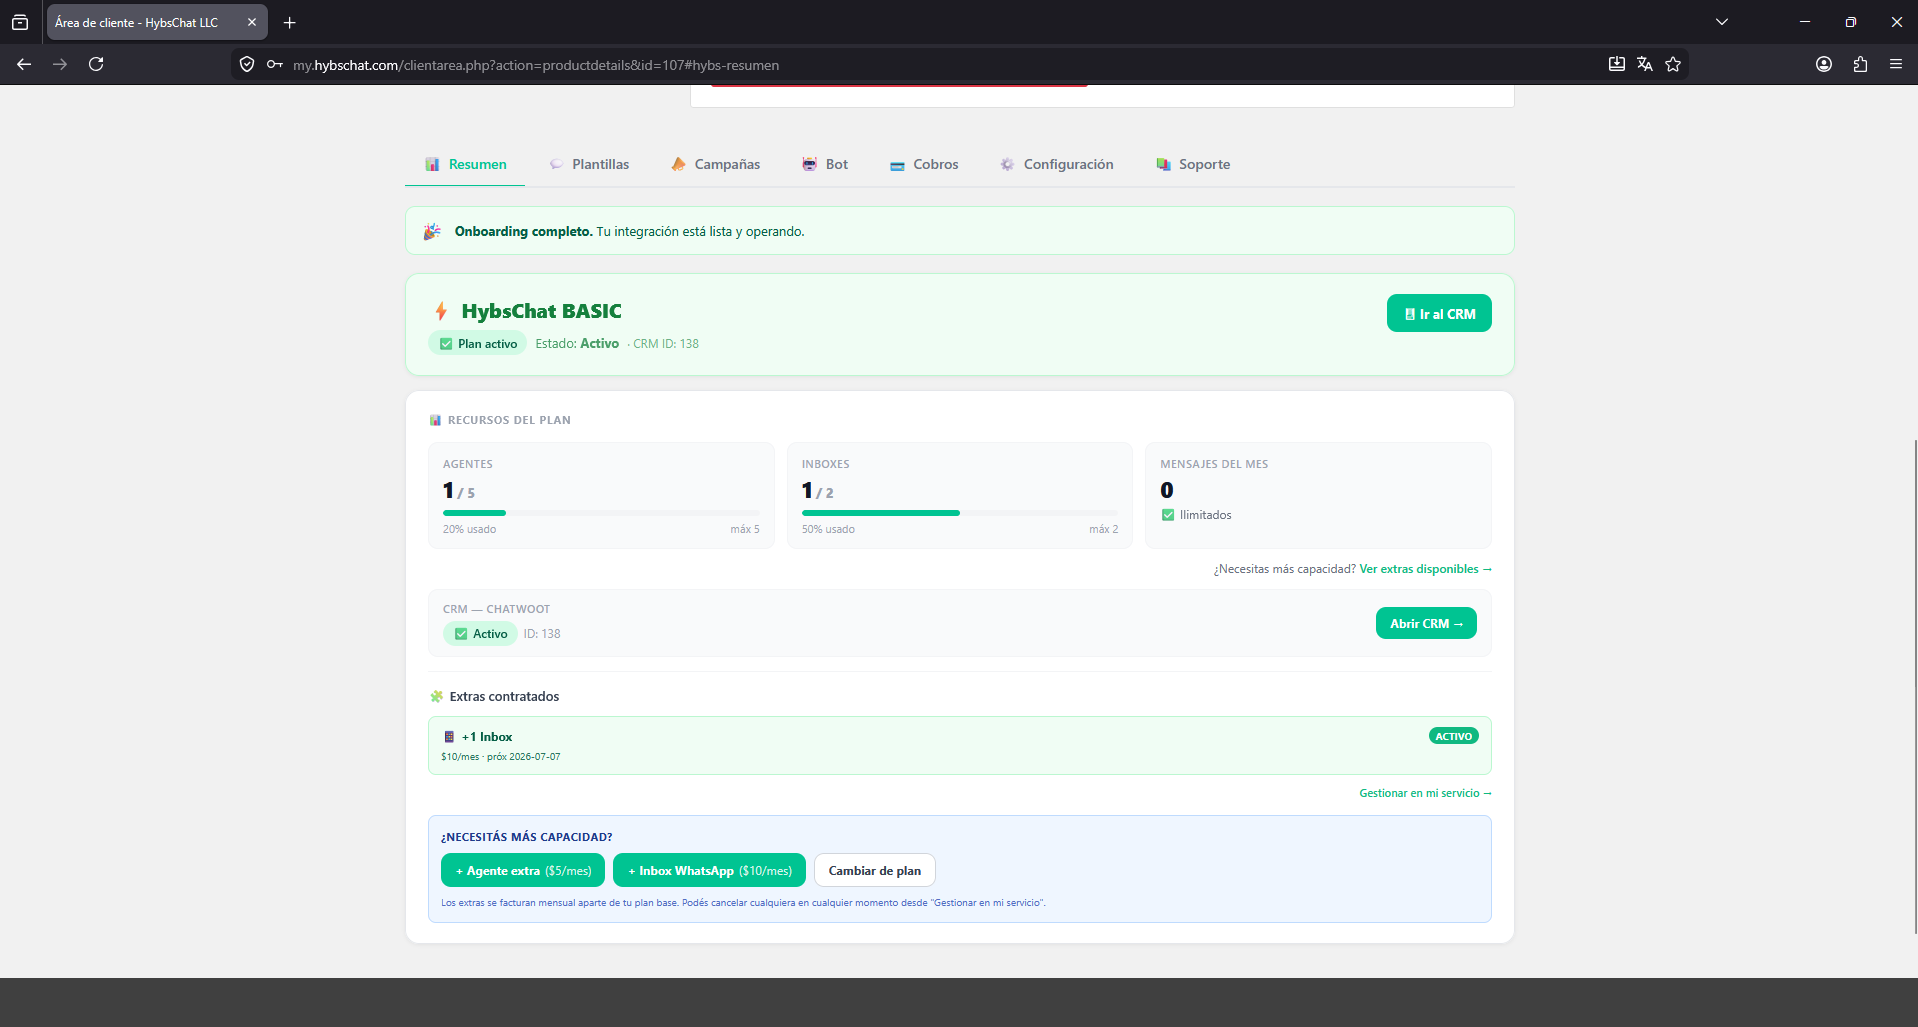Screen dimensions: 1918x1027
Task: Go to the Bot tab
Action: coord(825,164)
